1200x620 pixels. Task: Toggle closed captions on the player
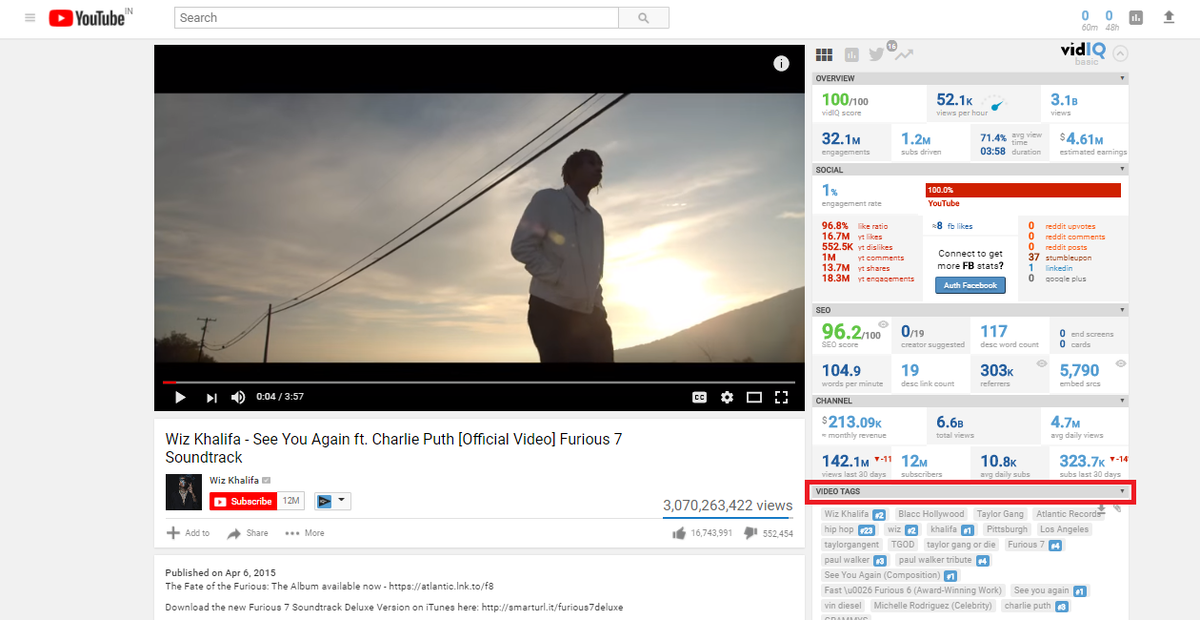click(x=700, y=397)
